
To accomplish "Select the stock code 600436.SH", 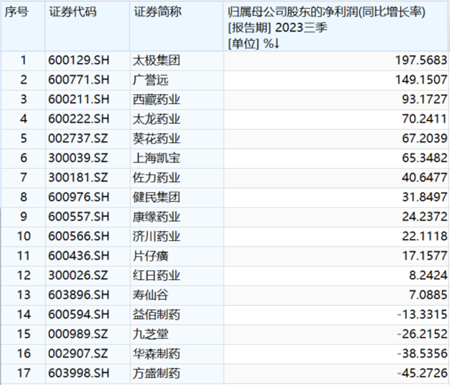I will (79, 256).
